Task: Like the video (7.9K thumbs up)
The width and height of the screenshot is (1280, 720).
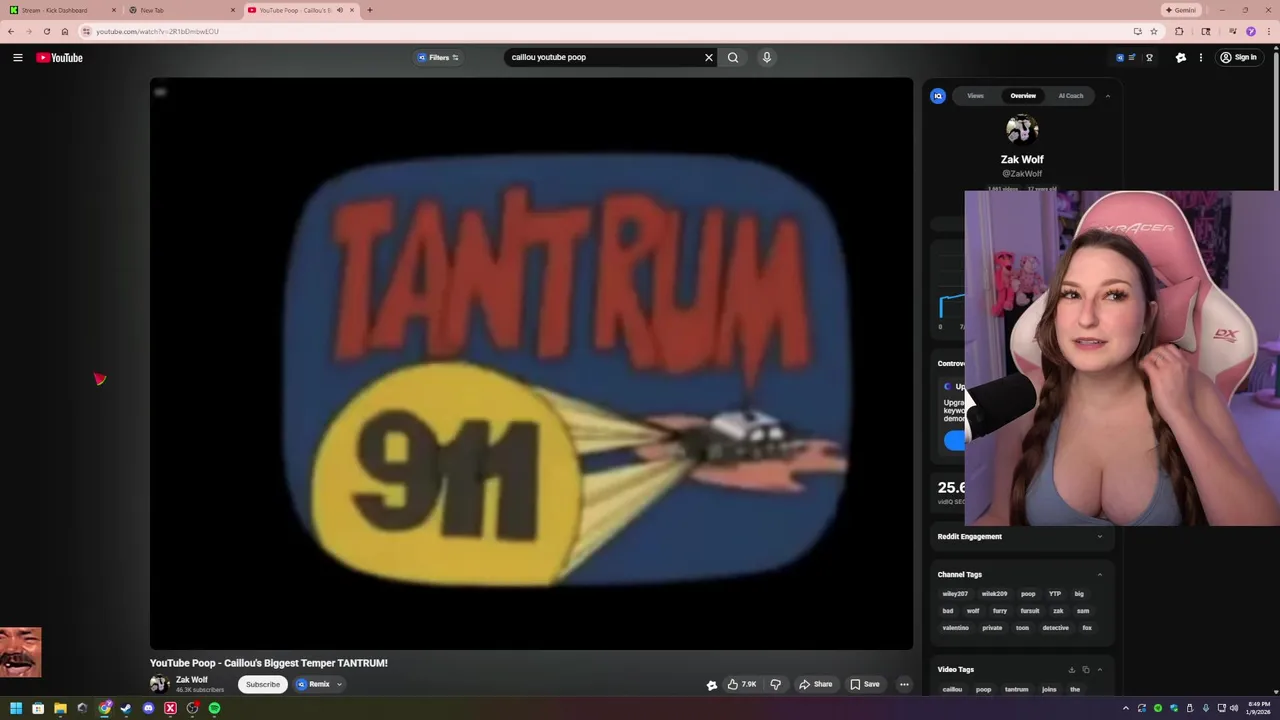Action: tap(741, 685)
